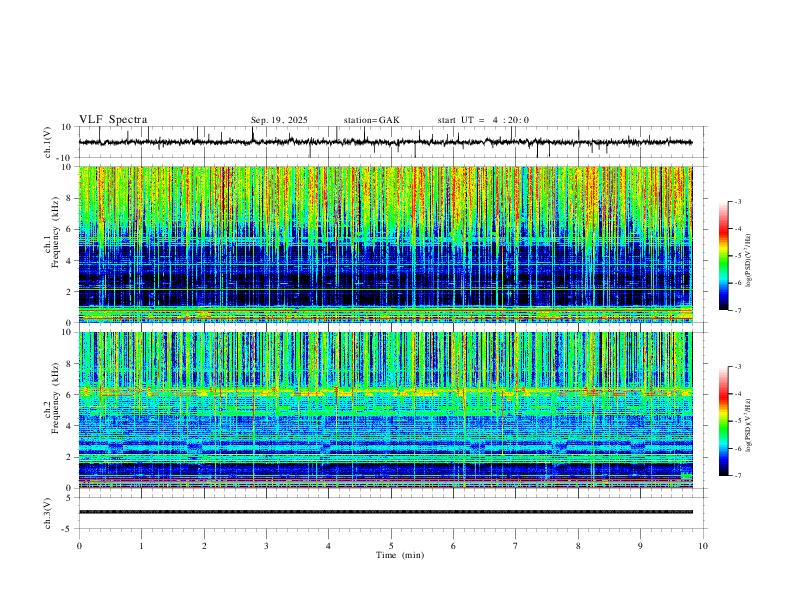The image size is (792, 612).
Task: Click the "-3" tick on ch.1 color bar
Action: (738, 201)
